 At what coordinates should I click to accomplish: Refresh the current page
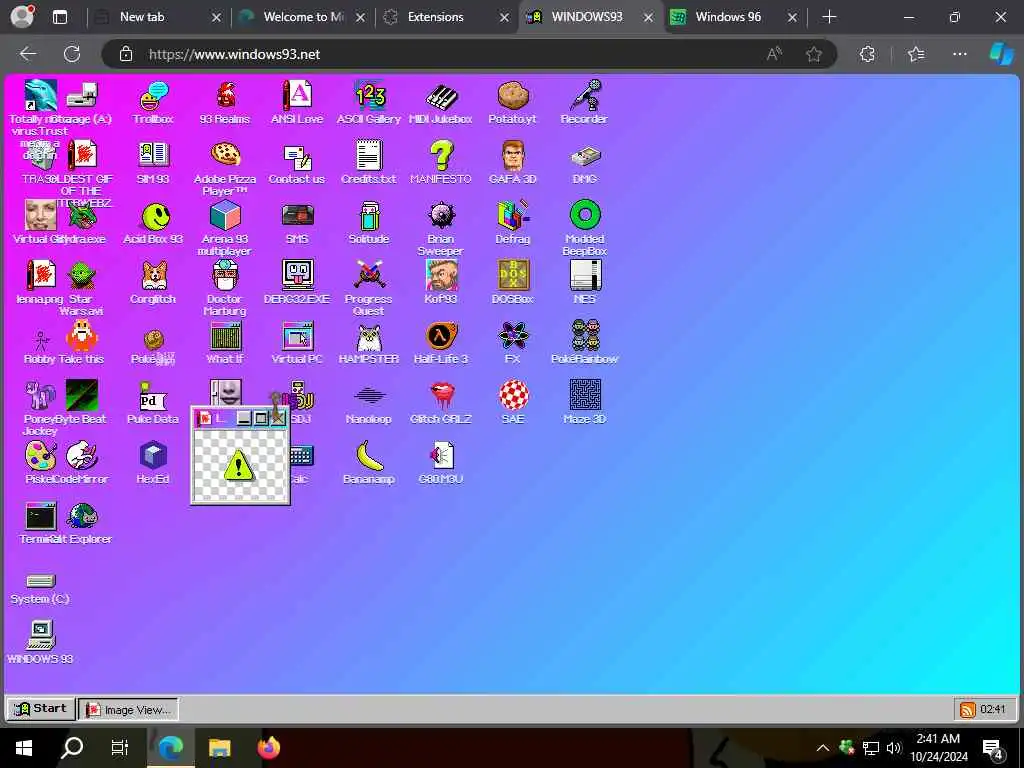click(72, 54)
